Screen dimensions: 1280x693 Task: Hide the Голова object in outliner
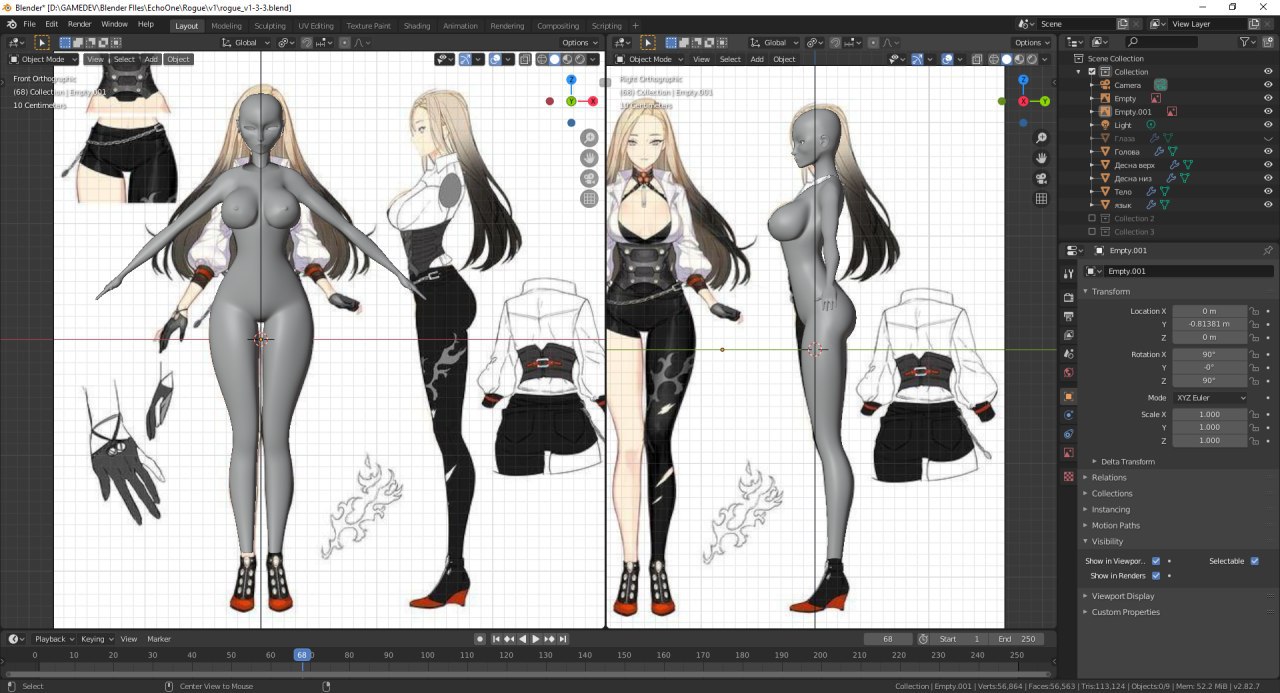[x=1268, y=152]
